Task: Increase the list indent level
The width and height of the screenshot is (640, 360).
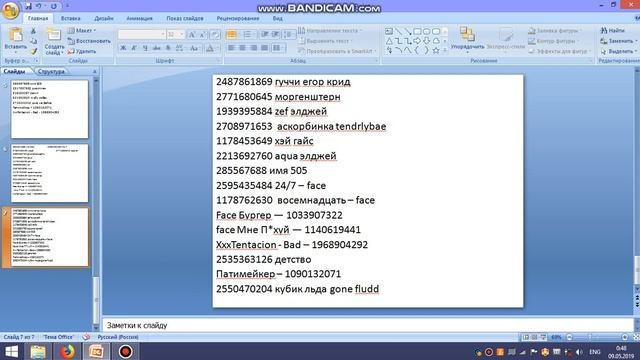Action: (x=276, y=35)
